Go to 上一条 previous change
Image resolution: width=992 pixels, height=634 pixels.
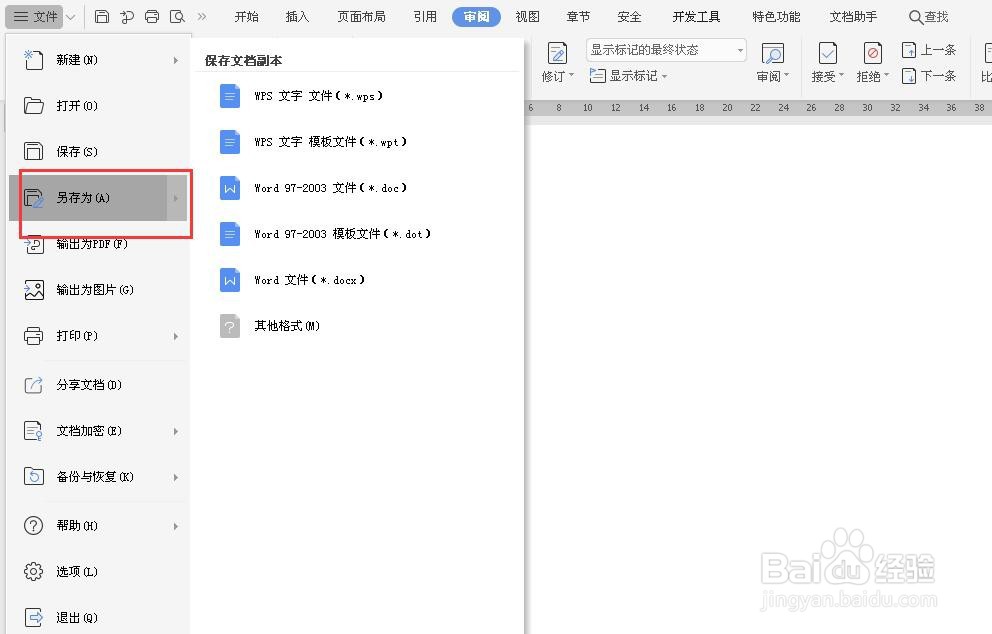929,50
